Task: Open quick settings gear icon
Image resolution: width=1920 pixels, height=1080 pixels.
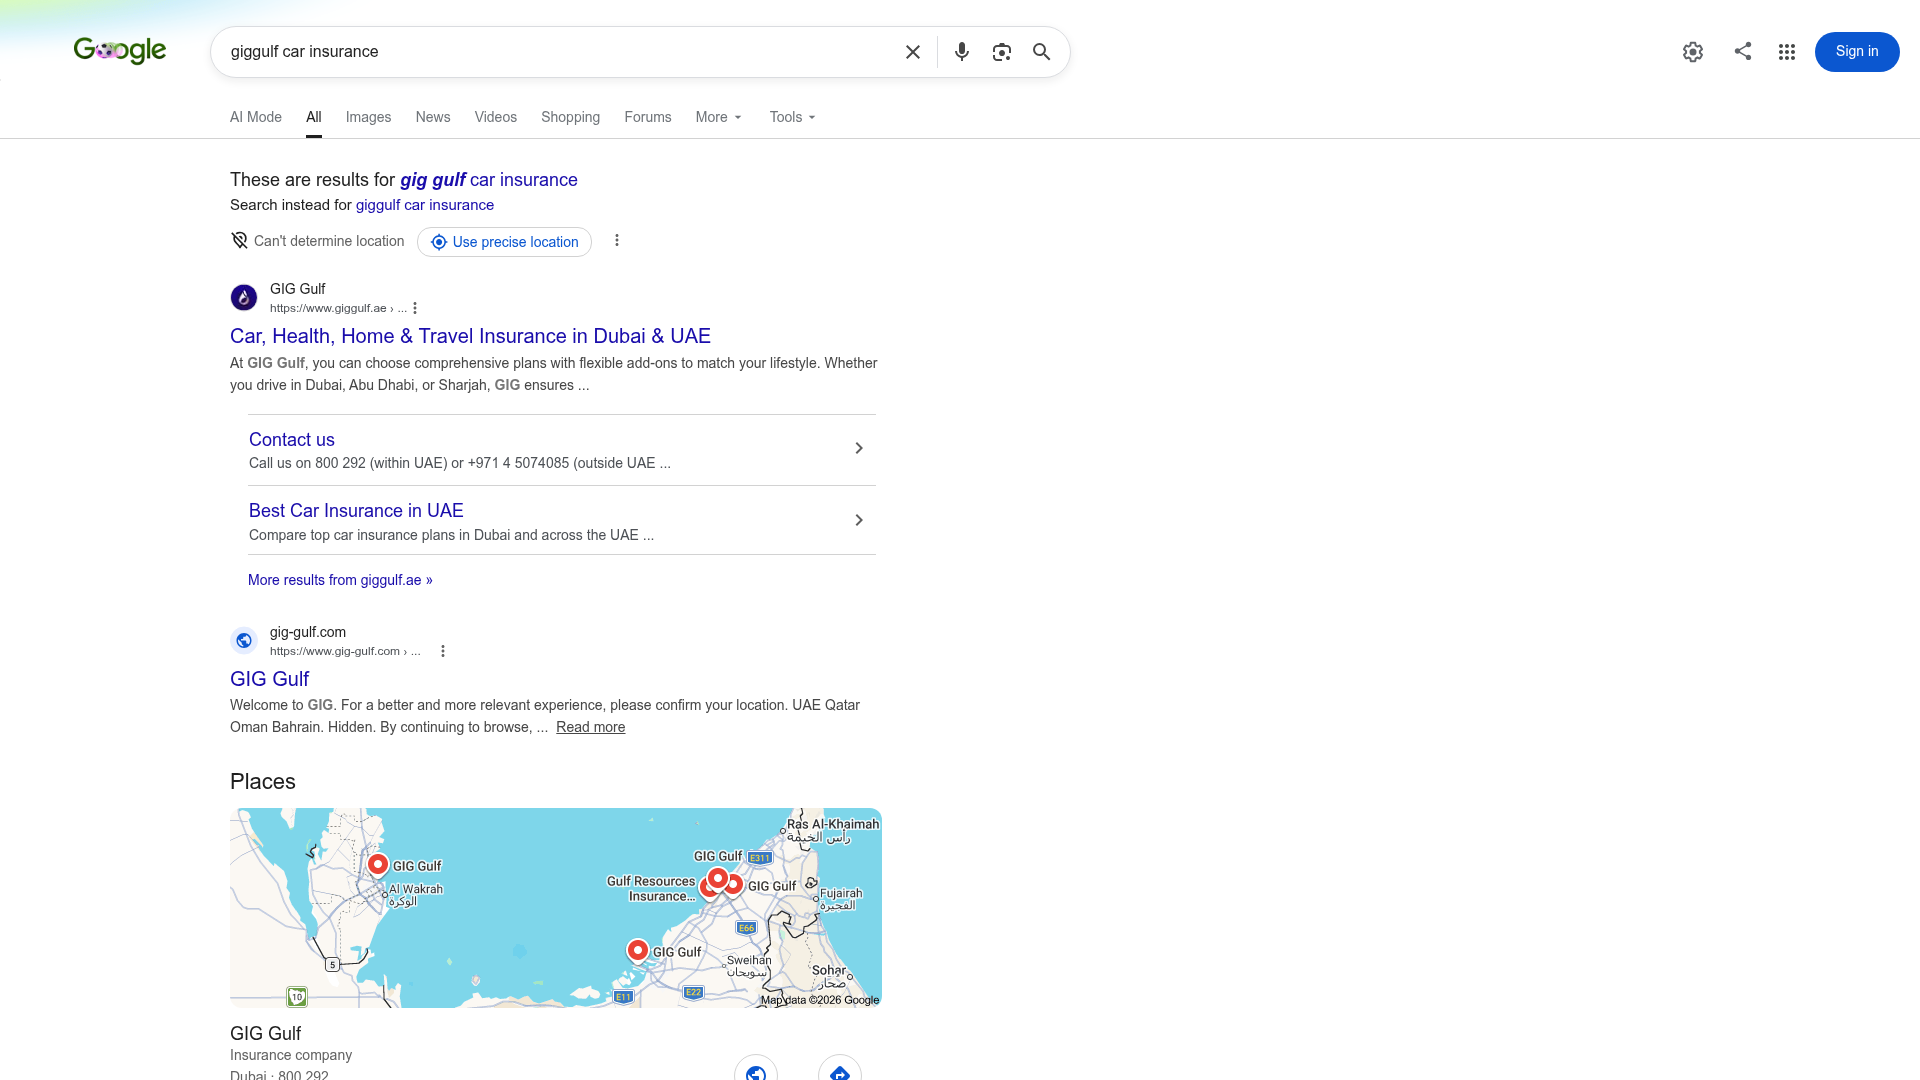Action: 1693,52
